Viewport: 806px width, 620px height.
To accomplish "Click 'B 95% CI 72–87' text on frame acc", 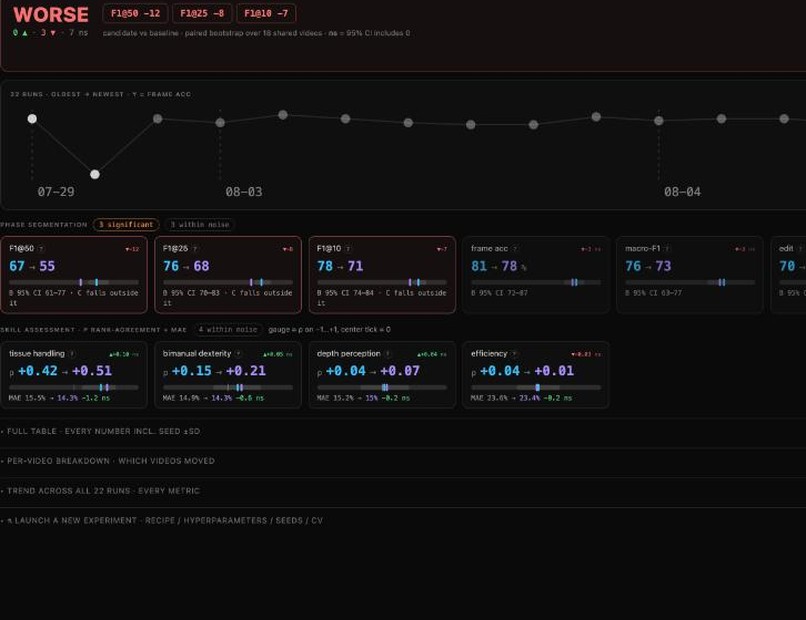I will [499, 293].
